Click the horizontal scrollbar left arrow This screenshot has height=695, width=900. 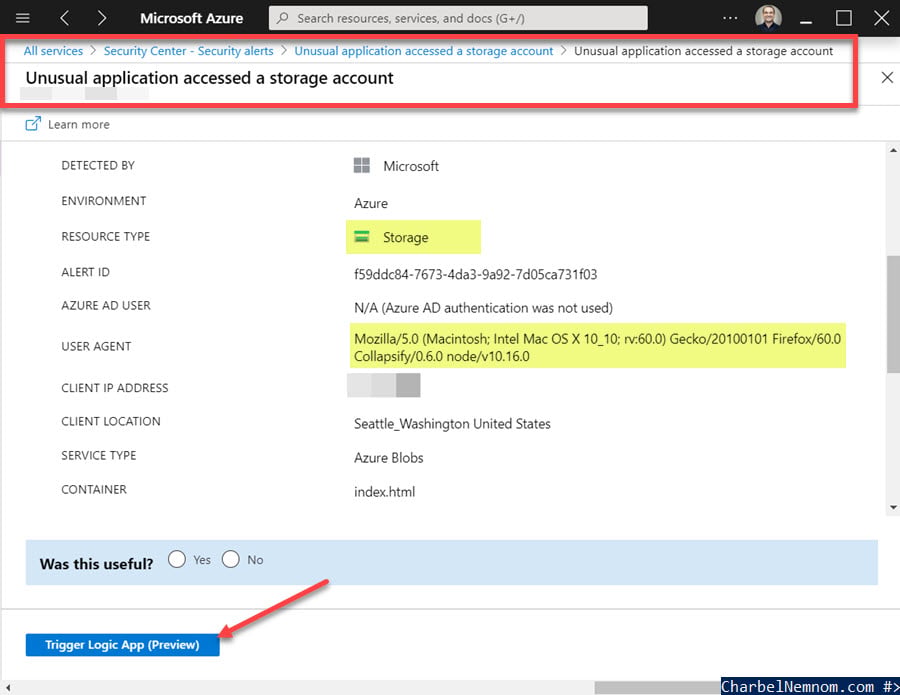[7, 687]
